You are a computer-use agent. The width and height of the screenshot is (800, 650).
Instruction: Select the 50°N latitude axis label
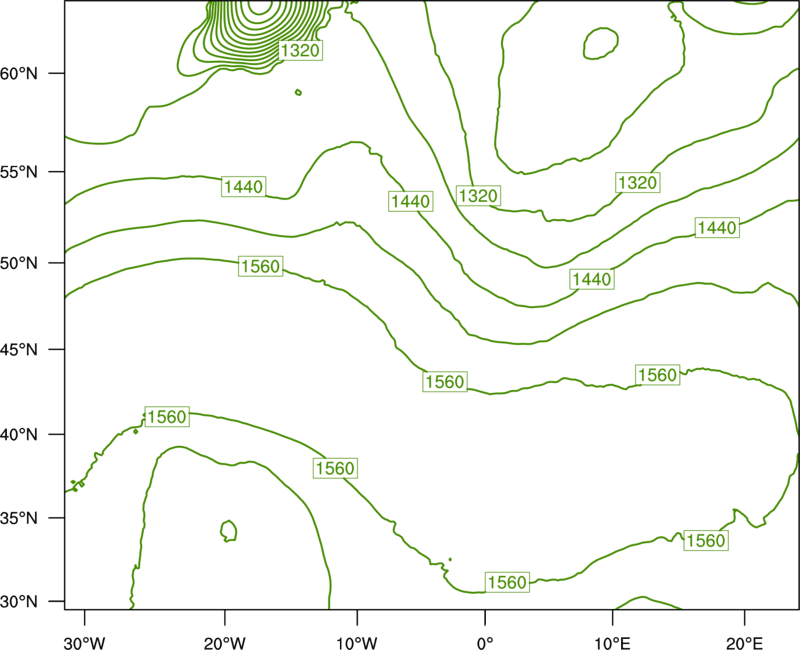click(x=19, y=263)
